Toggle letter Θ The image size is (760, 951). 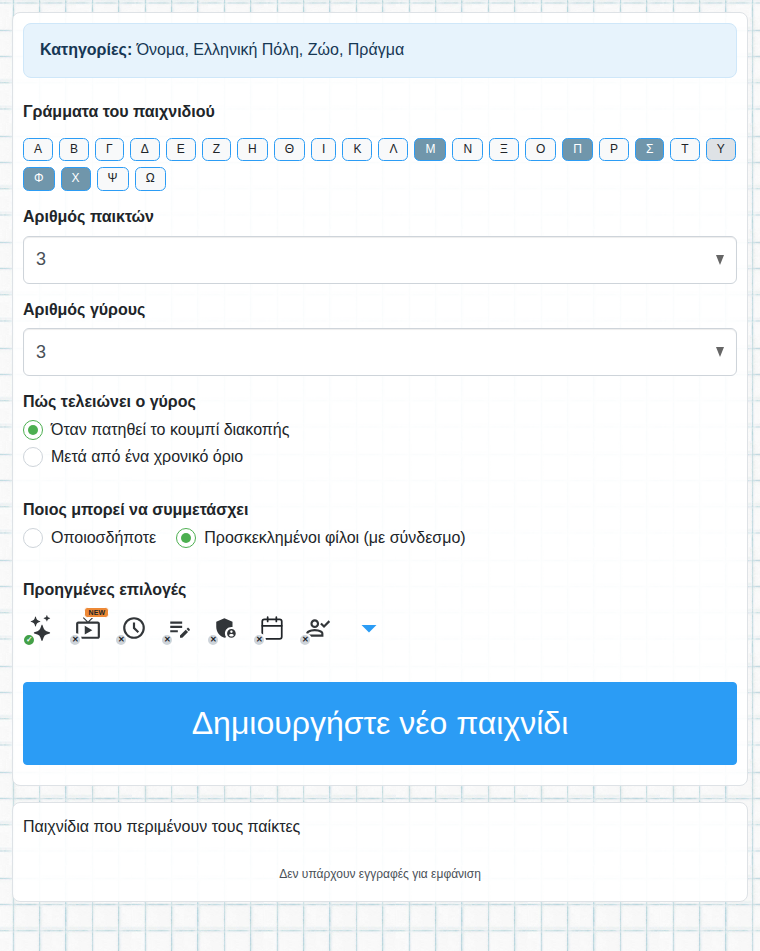tap(289, 149)
